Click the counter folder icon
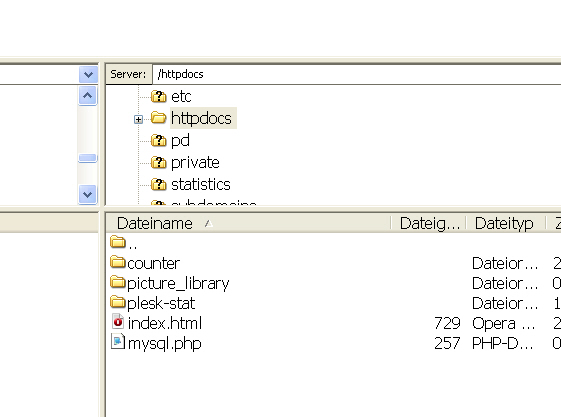 pos(118,263)
